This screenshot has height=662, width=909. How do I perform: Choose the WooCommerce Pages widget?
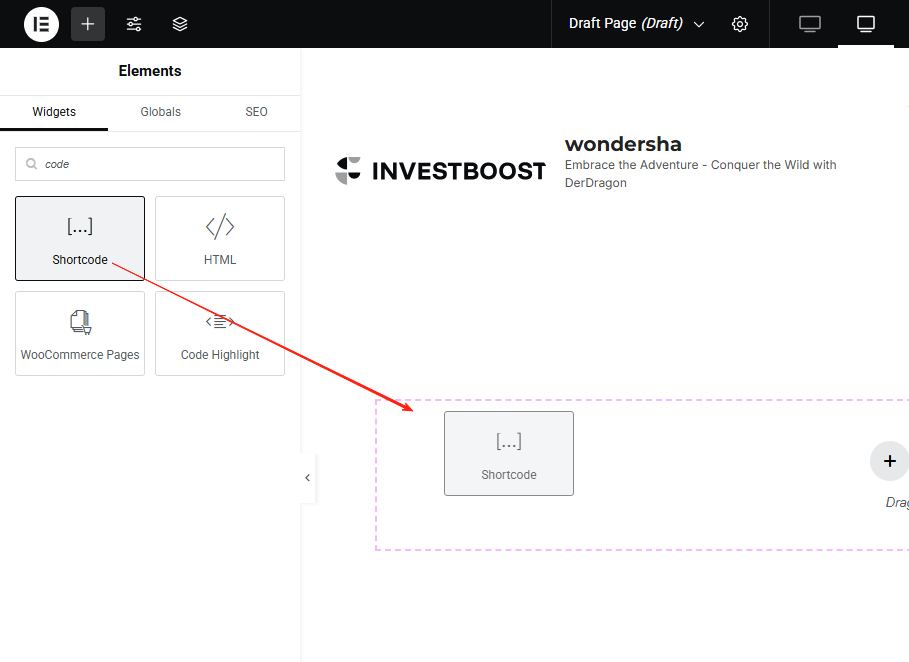pos(80,333)
